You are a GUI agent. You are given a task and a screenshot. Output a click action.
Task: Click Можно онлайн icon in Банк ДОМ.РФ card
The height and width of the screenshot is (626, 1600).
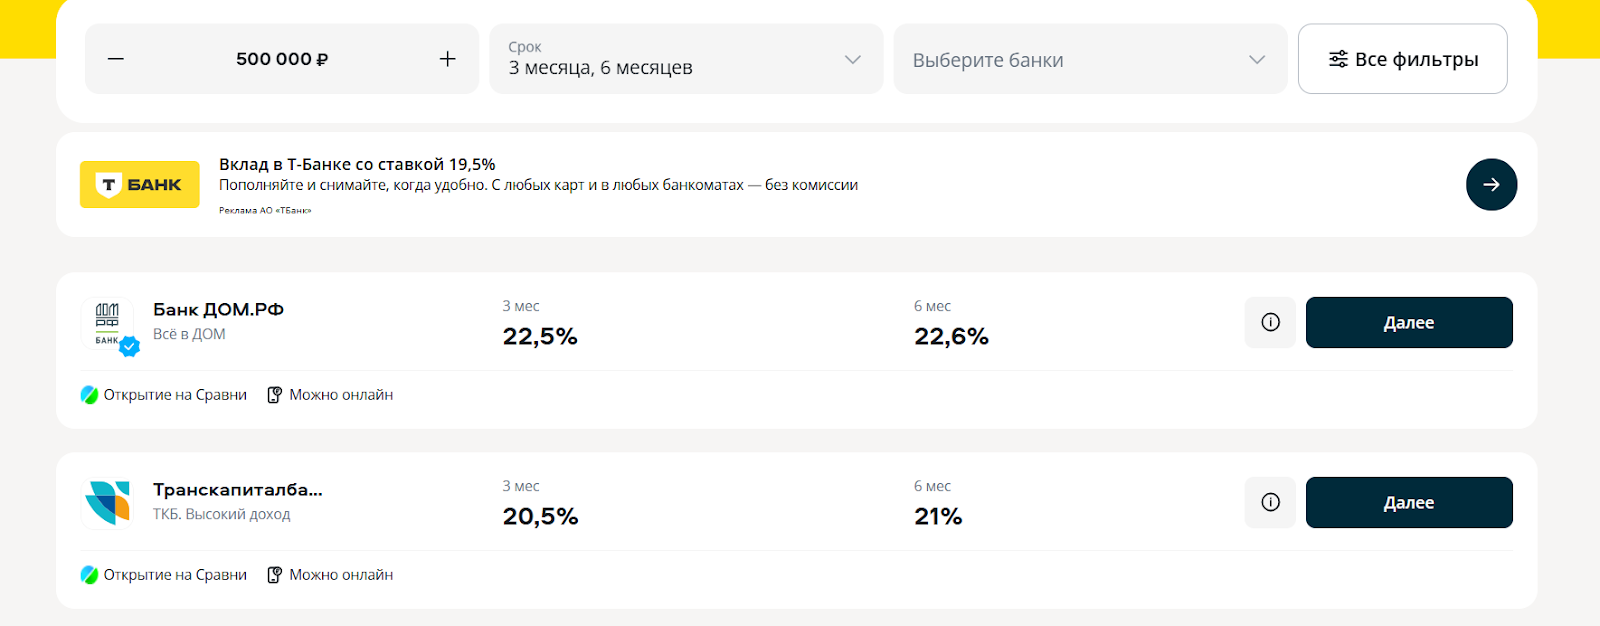pos(275,395)
